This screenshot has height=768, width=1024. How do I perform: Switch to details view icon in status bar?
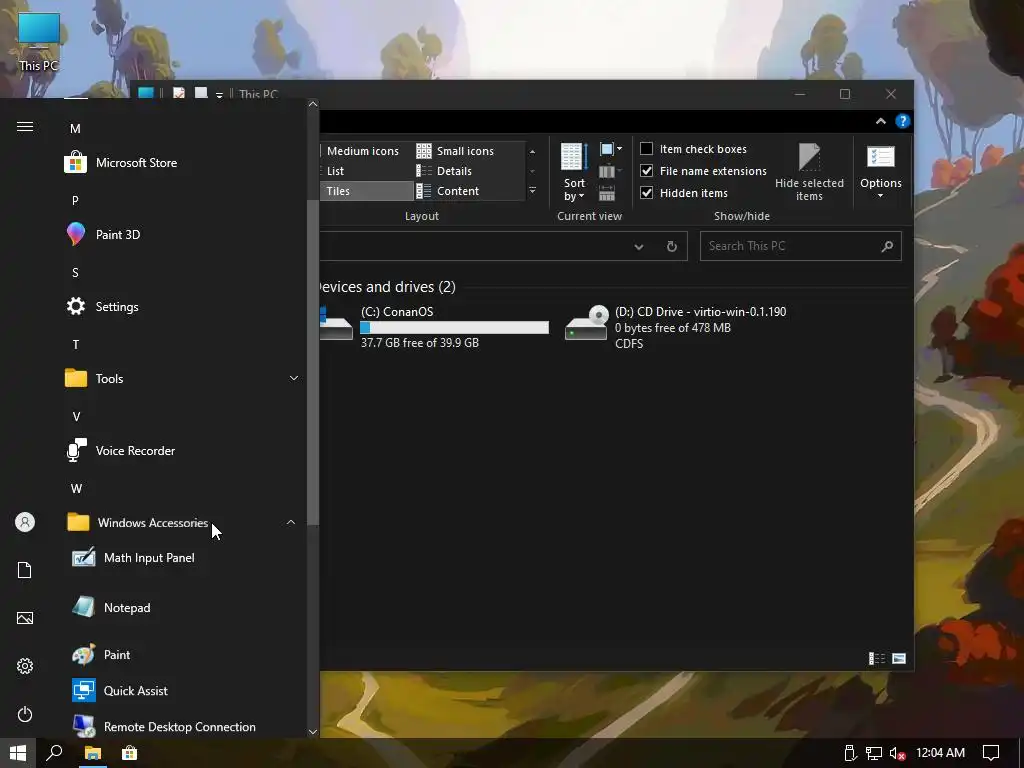(876, 658)
